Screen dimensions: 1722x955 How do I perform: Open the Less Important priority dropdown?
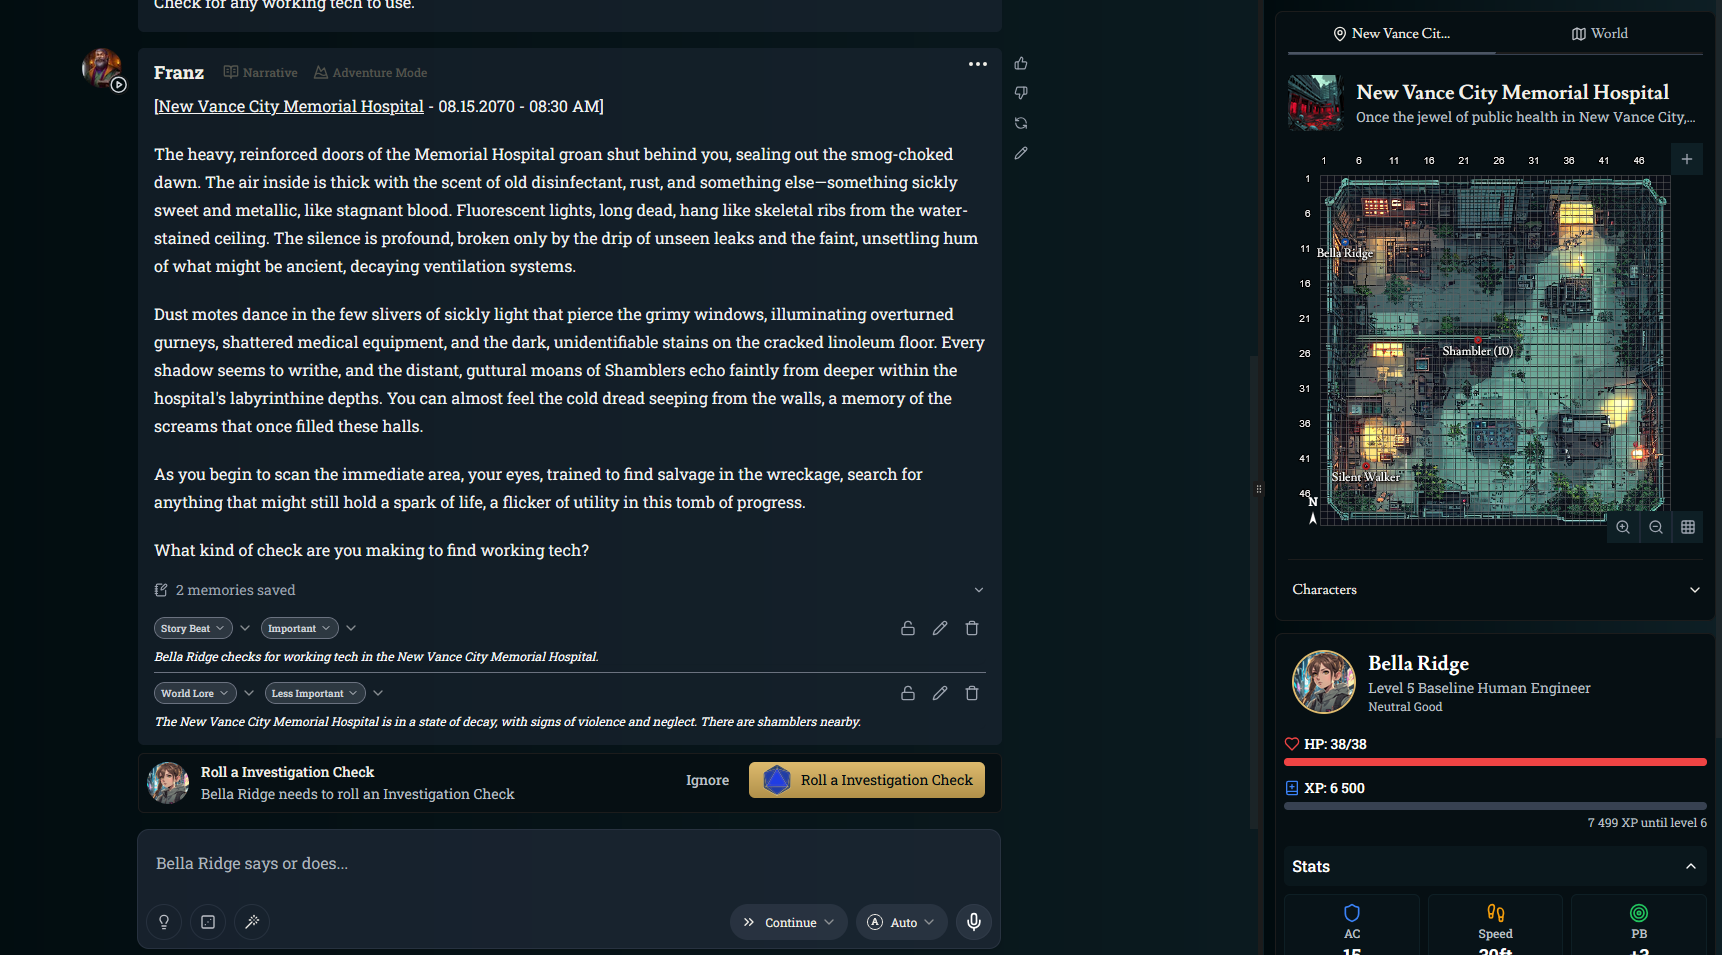pos(315,693)
